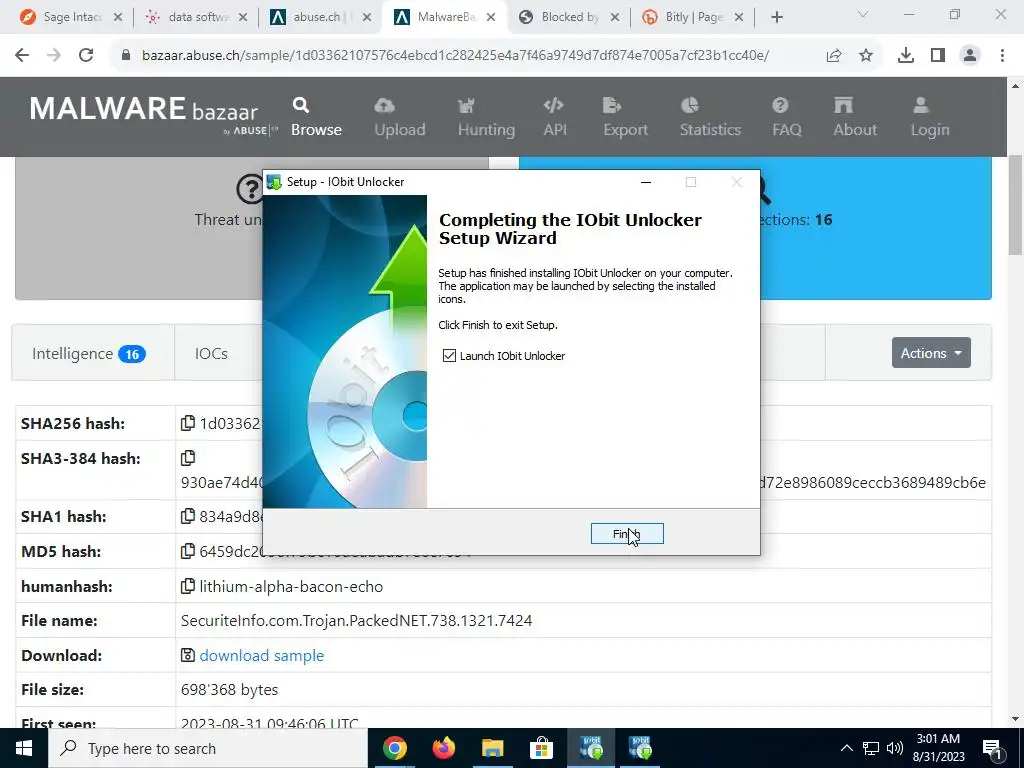Switch to the Sage Intacct tab
This screenshot has height=768, width=1024.
71,17
